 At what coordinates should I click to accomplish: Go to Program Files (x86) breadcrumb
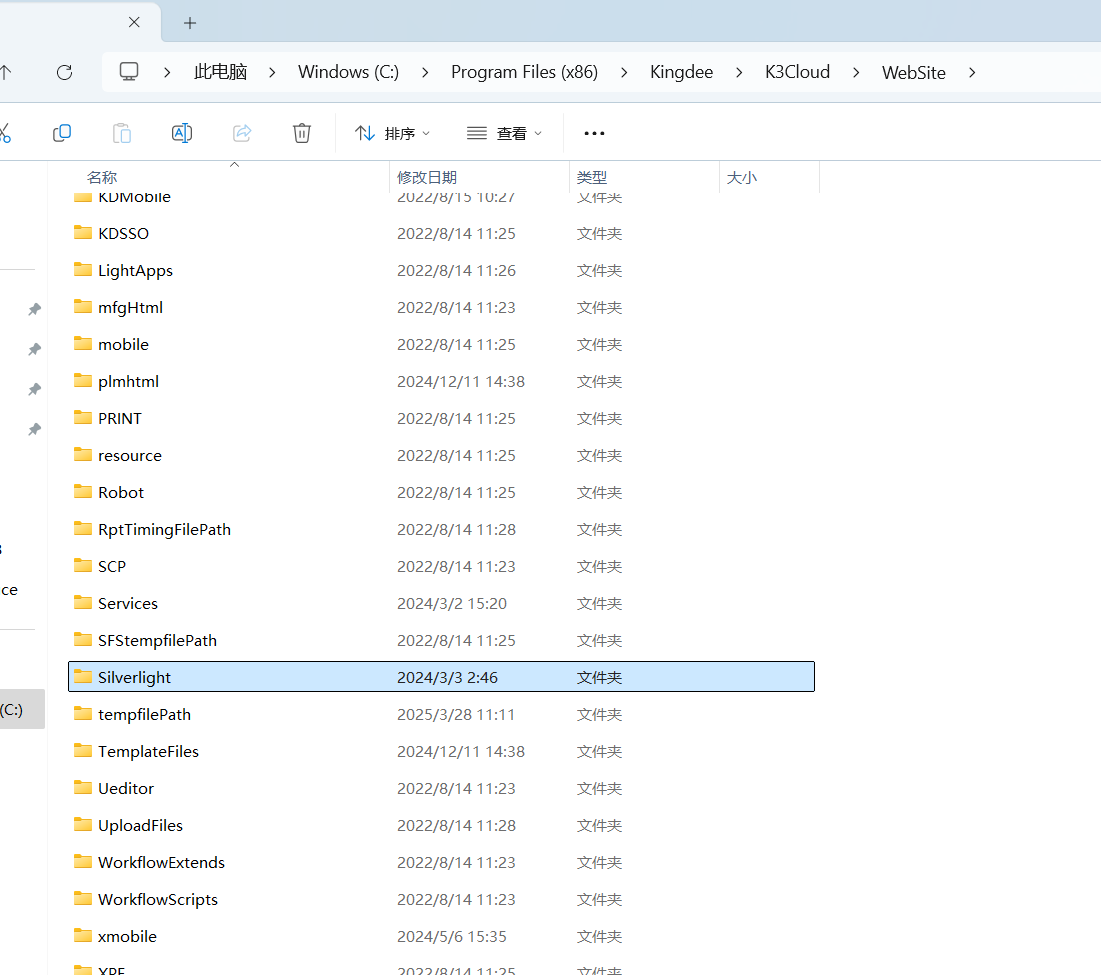pos(525,72)
